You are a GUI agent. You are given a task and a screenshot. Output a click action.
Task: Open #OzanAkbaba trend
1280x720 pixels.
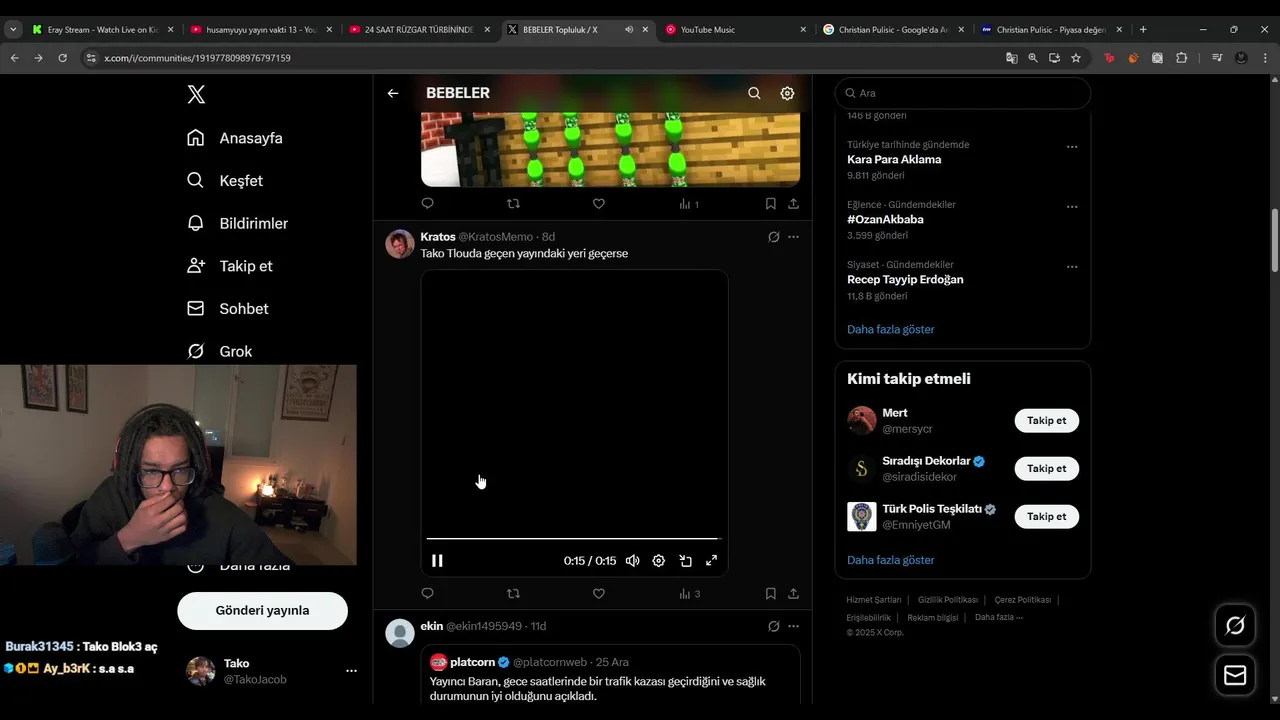click(885, 220)
